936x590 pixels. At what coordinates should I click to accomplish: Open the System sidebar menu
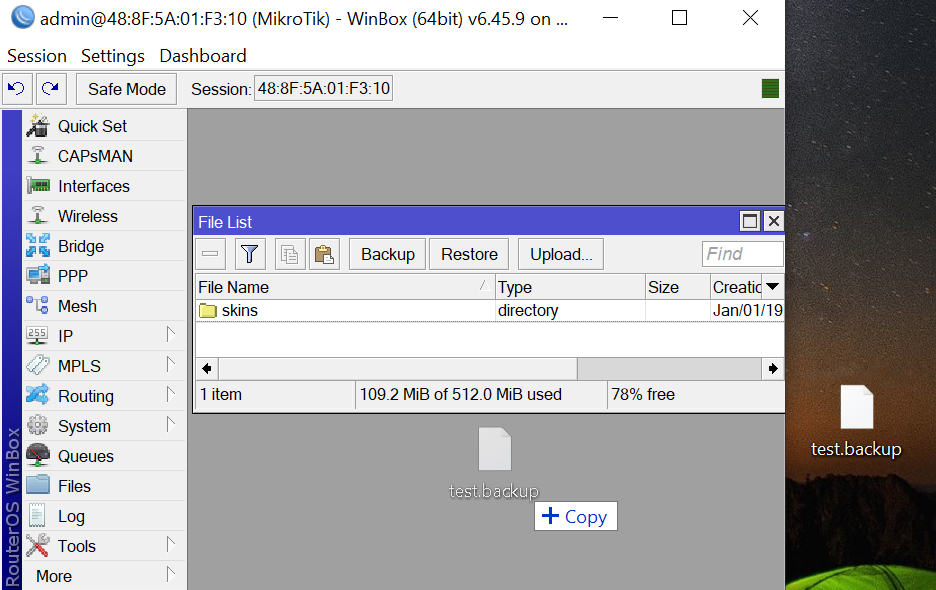click(104, 426)
